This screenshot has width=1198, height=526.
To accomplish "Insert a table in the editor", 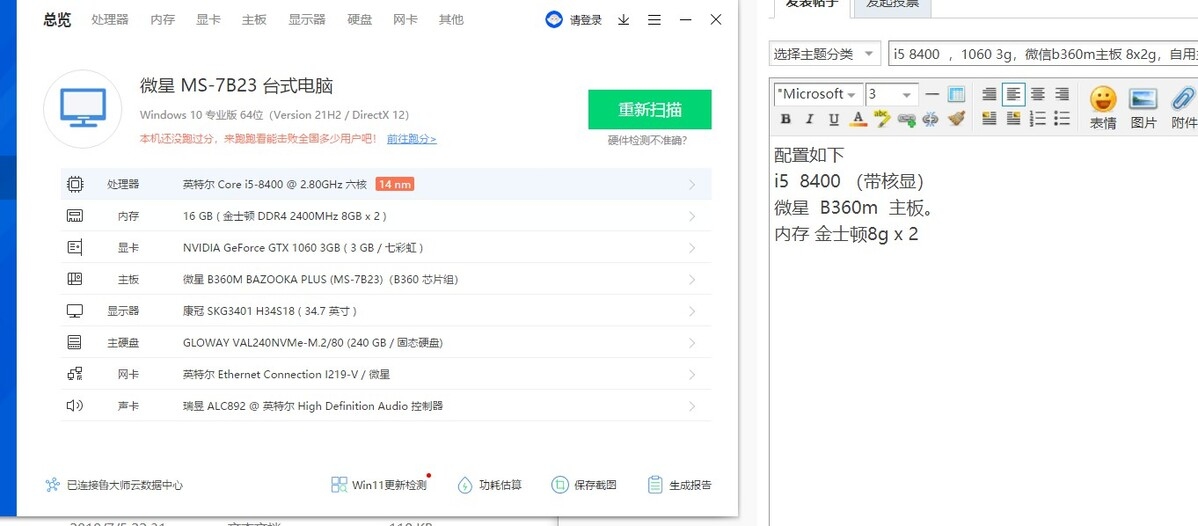I will click(x=956, y=94).
